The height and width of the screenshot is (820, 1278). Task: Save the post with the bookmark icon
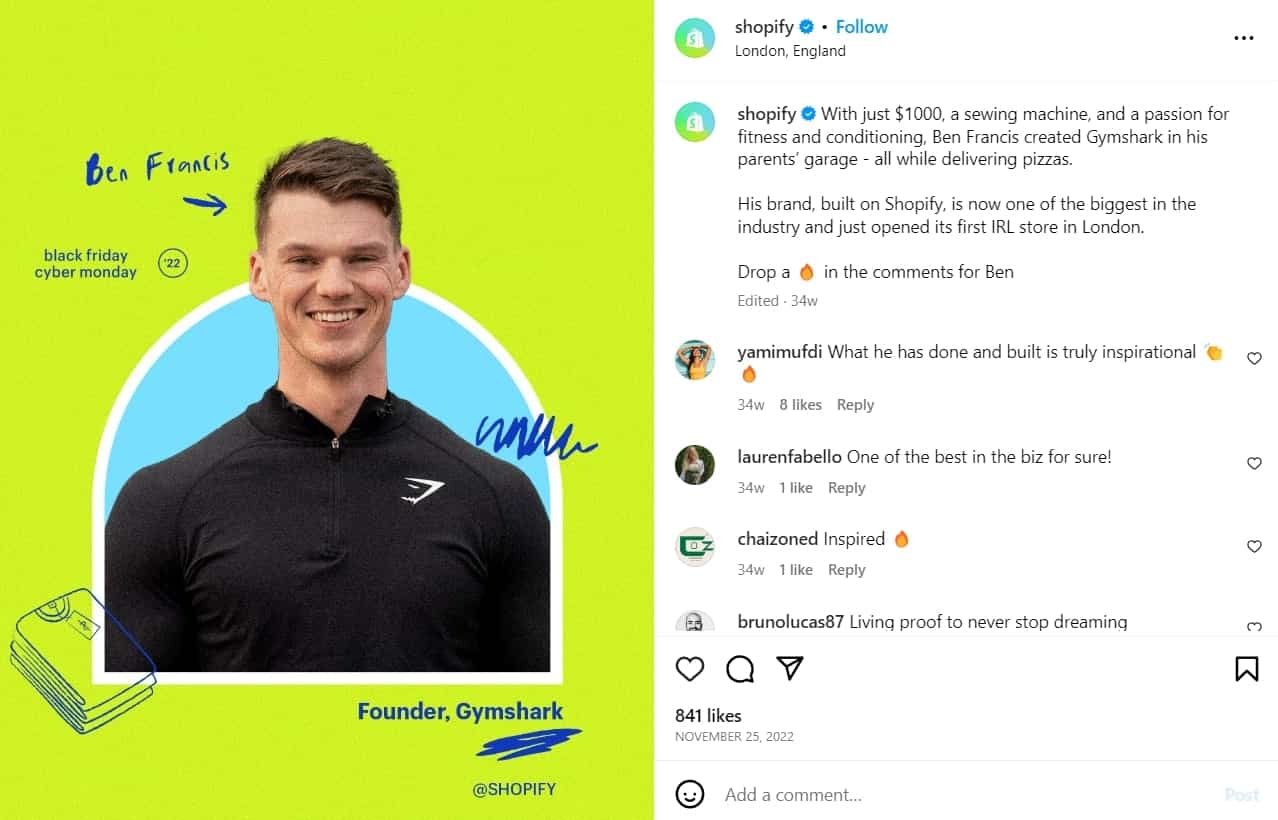1246,669
